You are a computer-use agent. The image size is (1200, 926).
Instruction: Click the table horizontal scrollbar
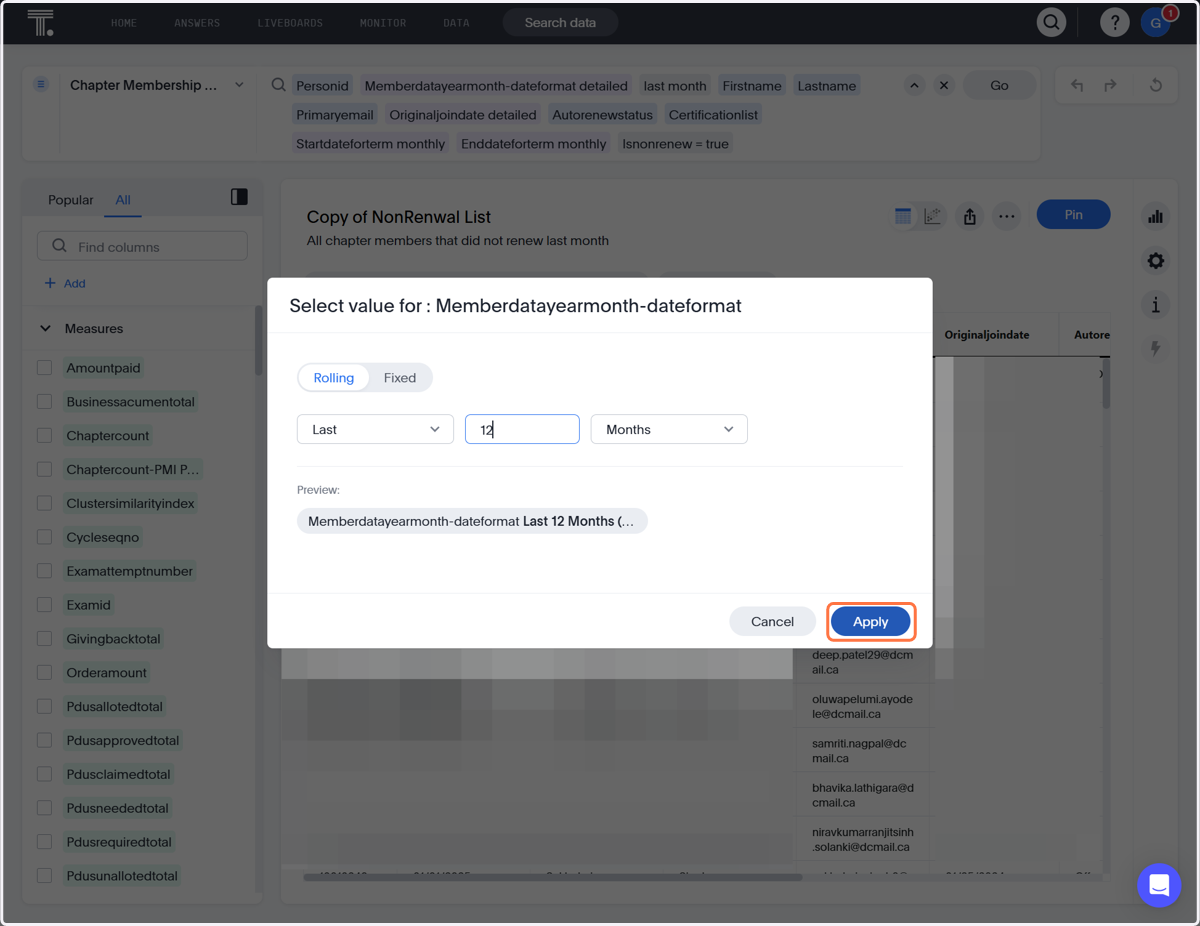pos(553,877)
